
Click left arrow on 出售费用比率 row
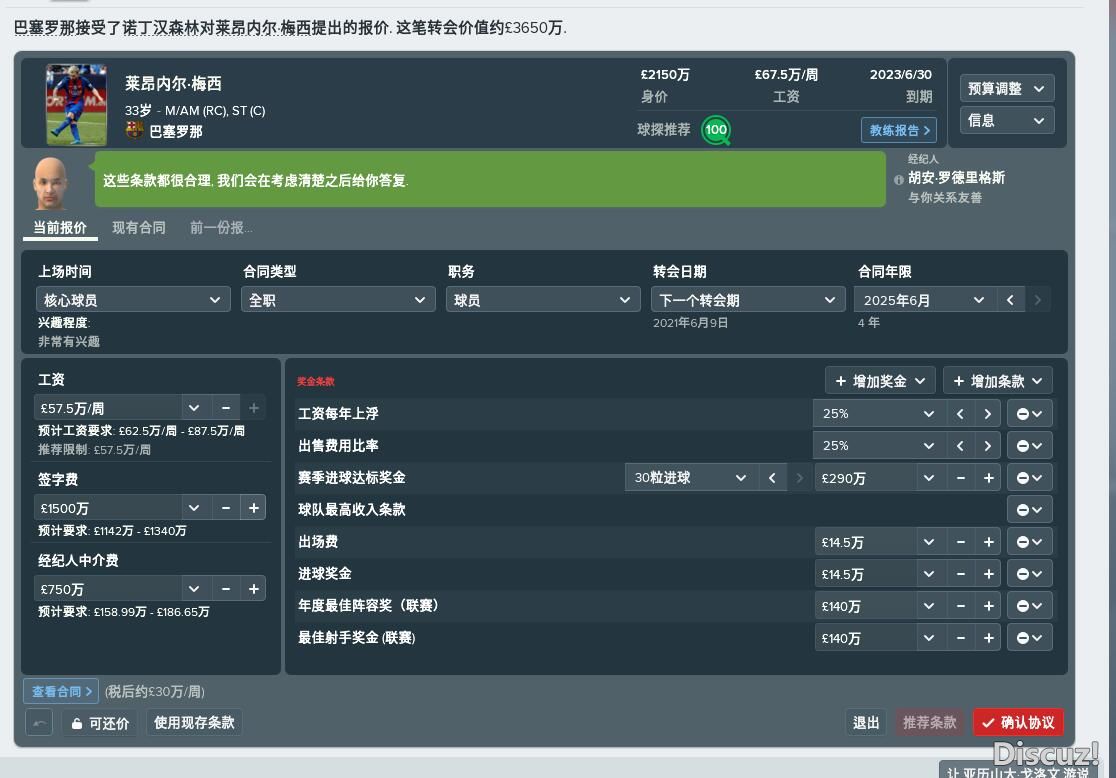tap(960, 446)
